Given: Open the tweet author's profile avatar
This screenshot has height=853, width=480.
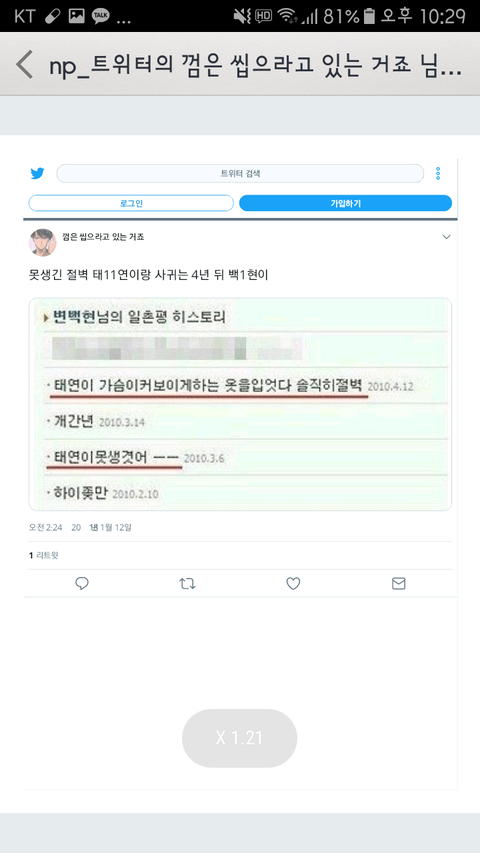Looking at the screenshot, I should [x=42, y=242].
